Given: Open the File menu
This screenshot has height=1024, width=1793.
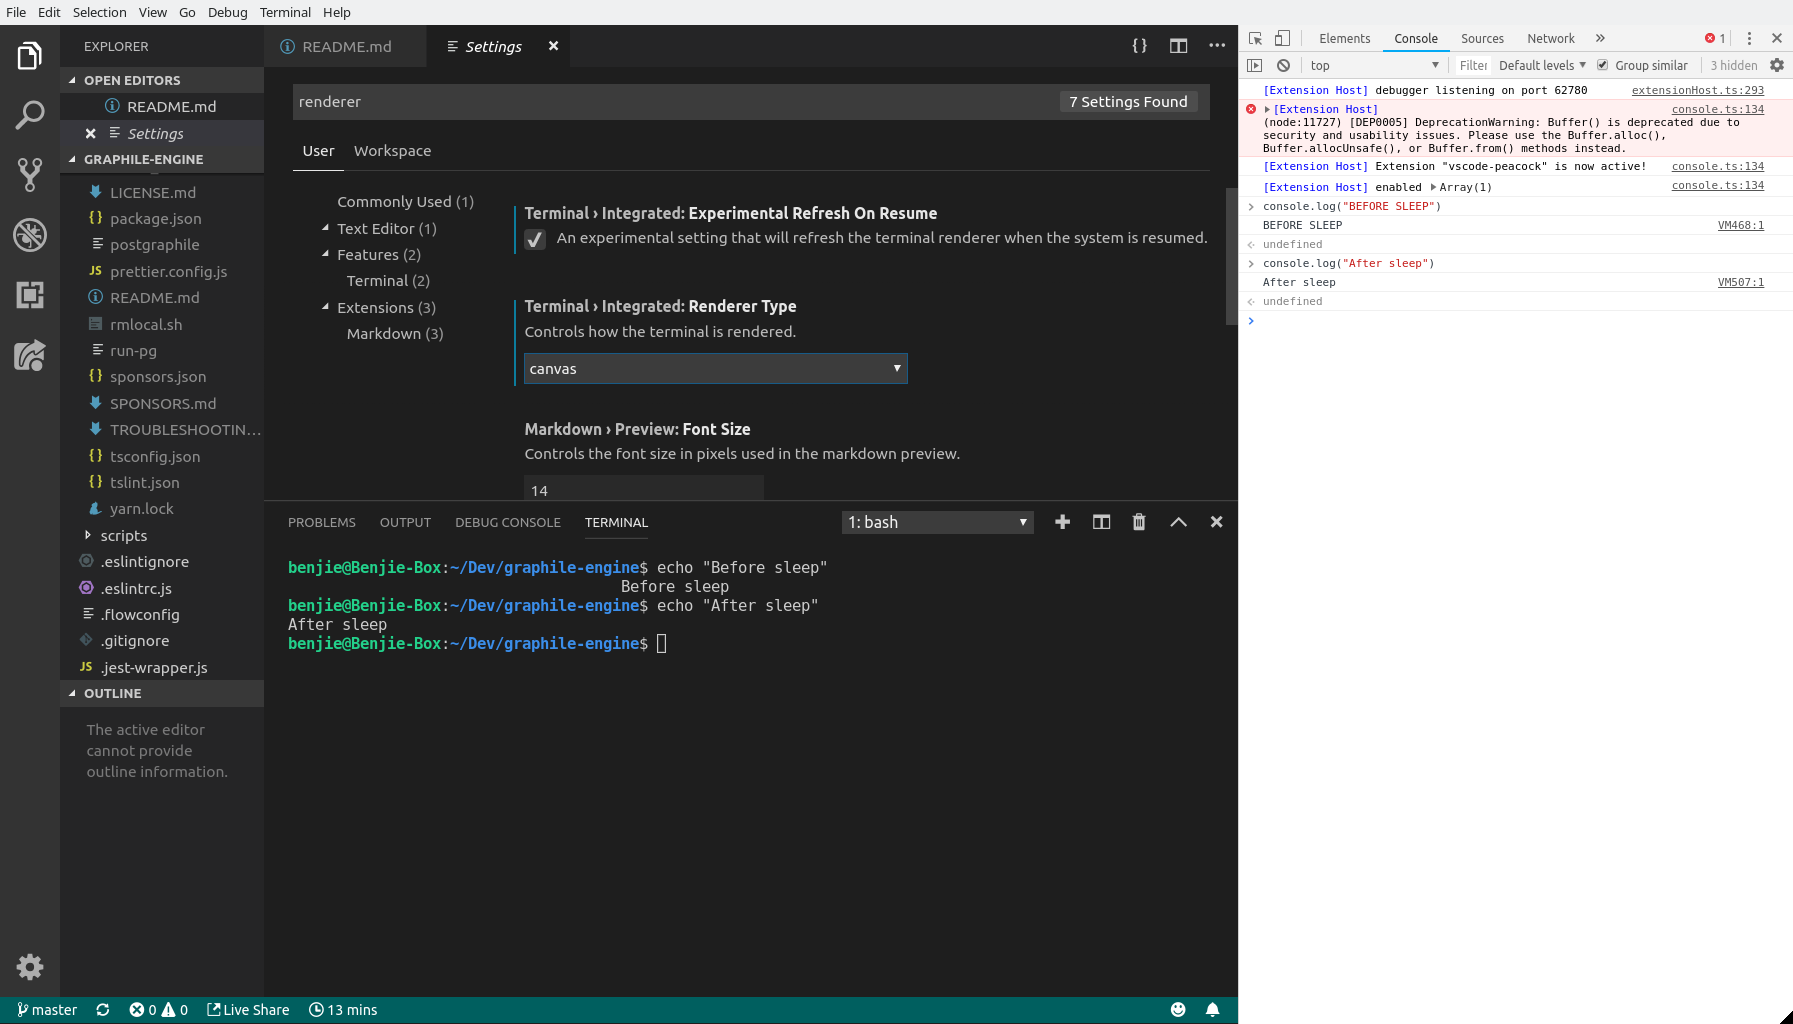Looking at the screenshot, I should point(16,12).
